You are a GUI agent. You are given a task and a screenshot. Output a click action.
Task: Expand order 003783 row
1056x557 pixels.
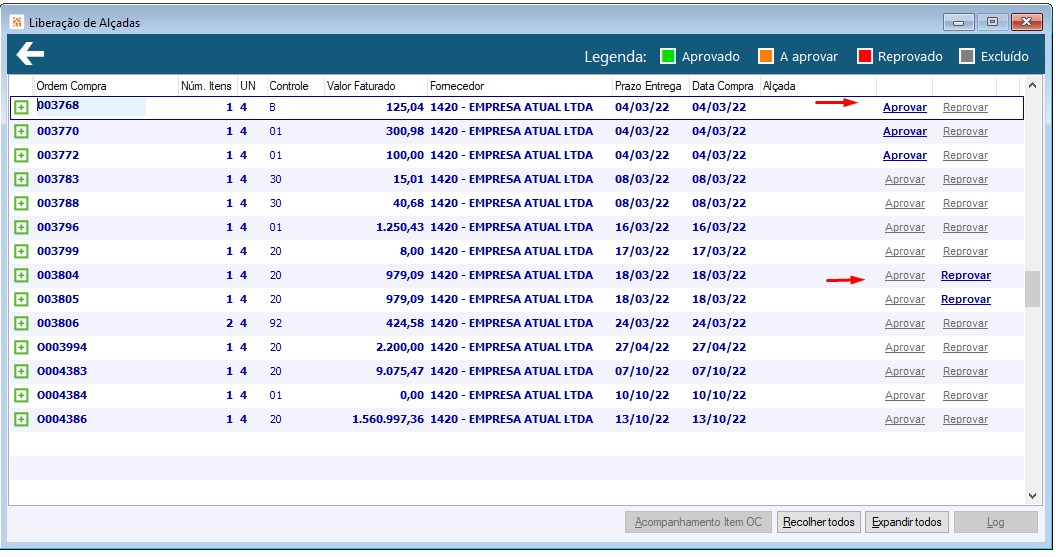(21, 179)
